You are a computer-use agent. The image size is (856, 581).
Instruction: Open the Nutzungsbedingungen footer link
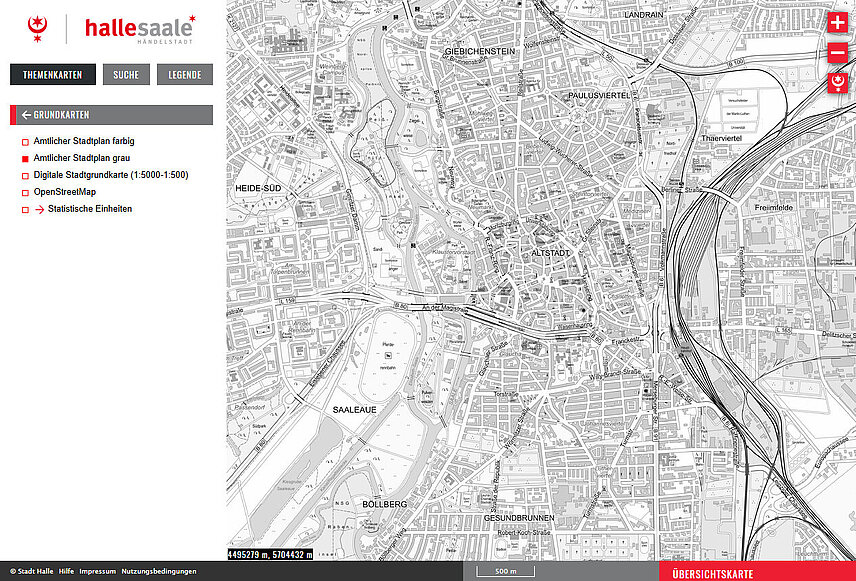tap(159, 572)
